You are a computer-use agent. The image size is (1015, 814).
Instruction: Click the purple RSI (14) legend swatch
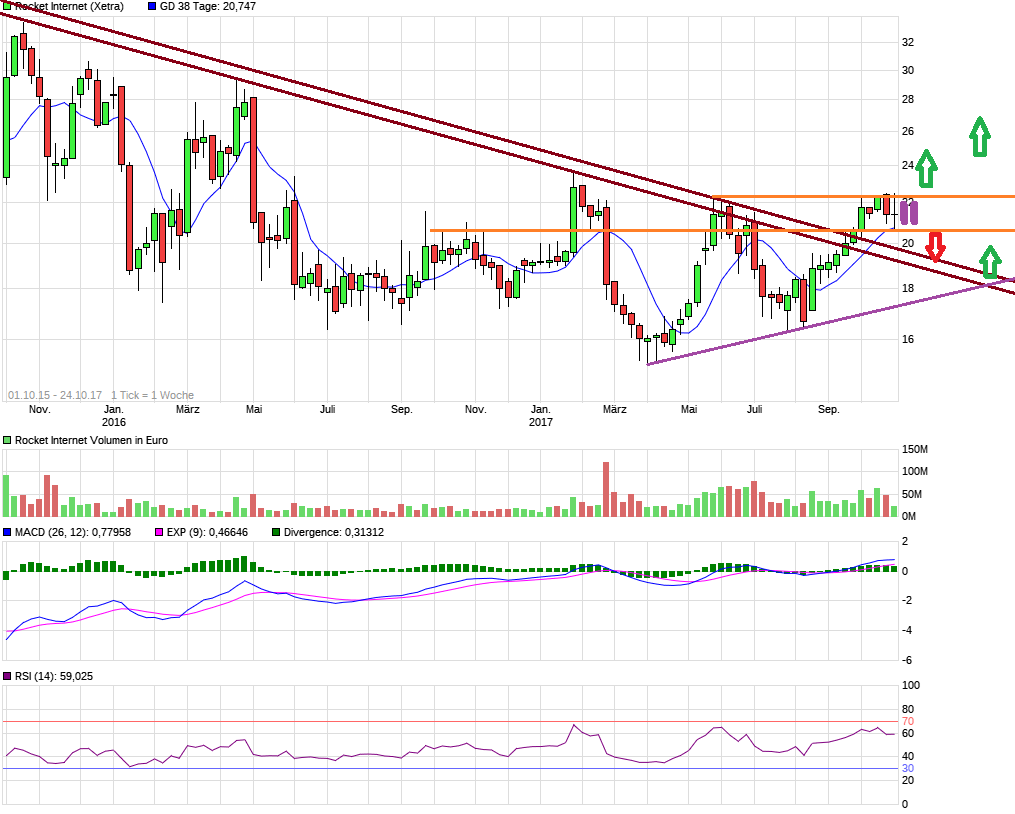[x=7, y=676]
